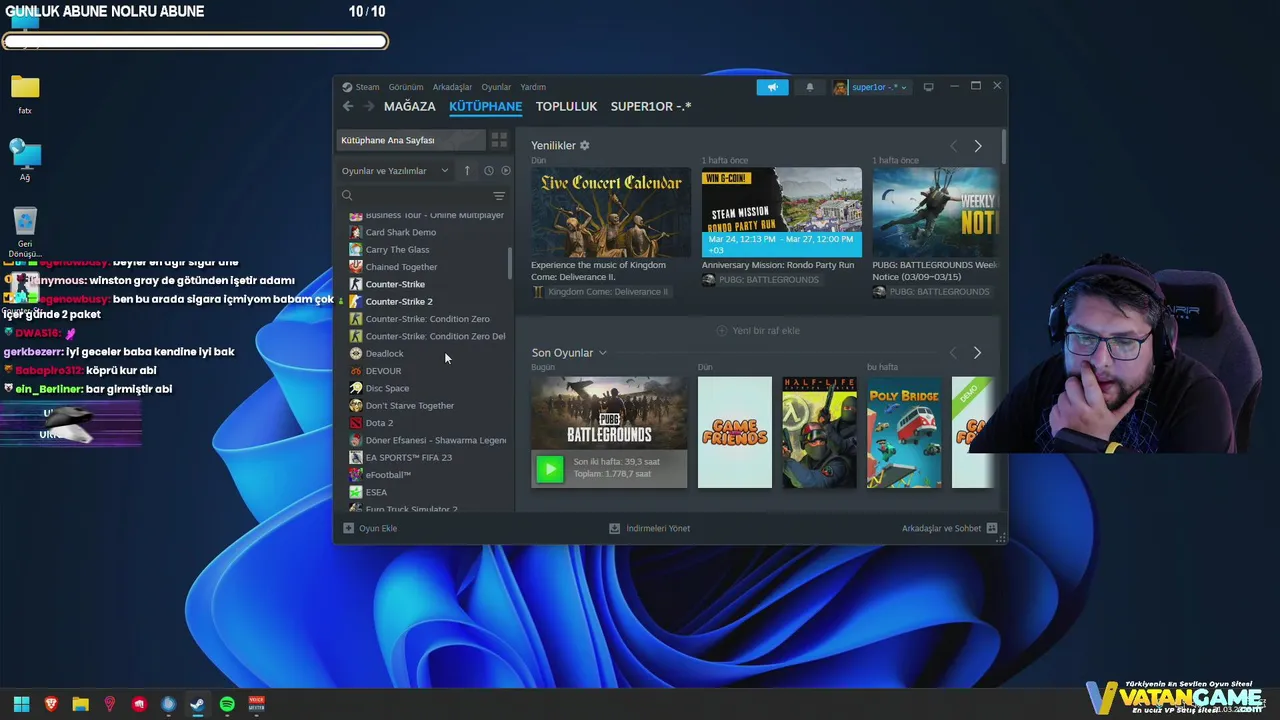Open Arkadaşlar ve Sohbet panel
The width and height of the screenshot is (1280, 720).
949,528
